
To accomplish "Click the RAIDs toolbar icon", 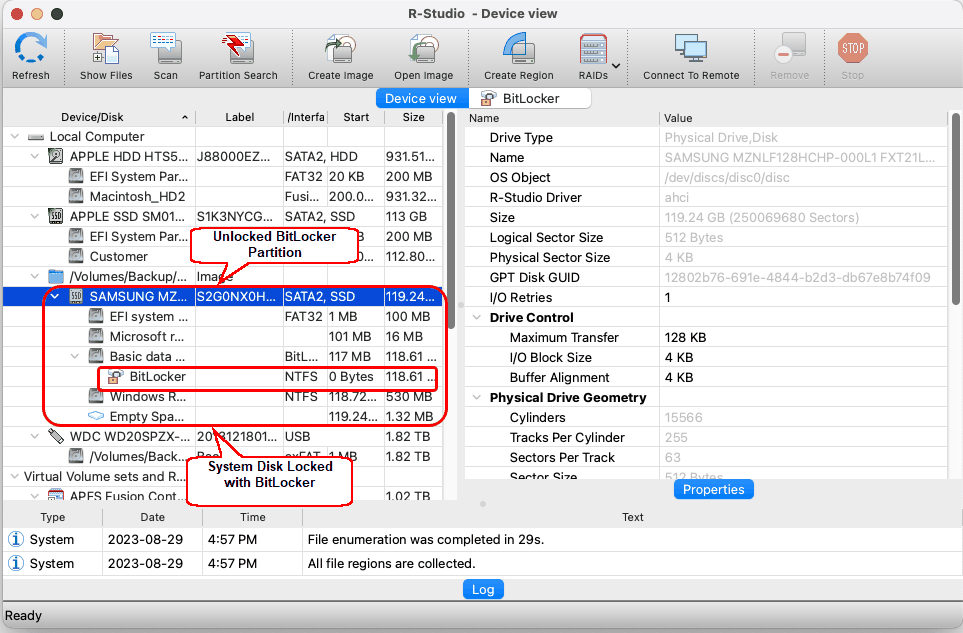I will [593, 49].
